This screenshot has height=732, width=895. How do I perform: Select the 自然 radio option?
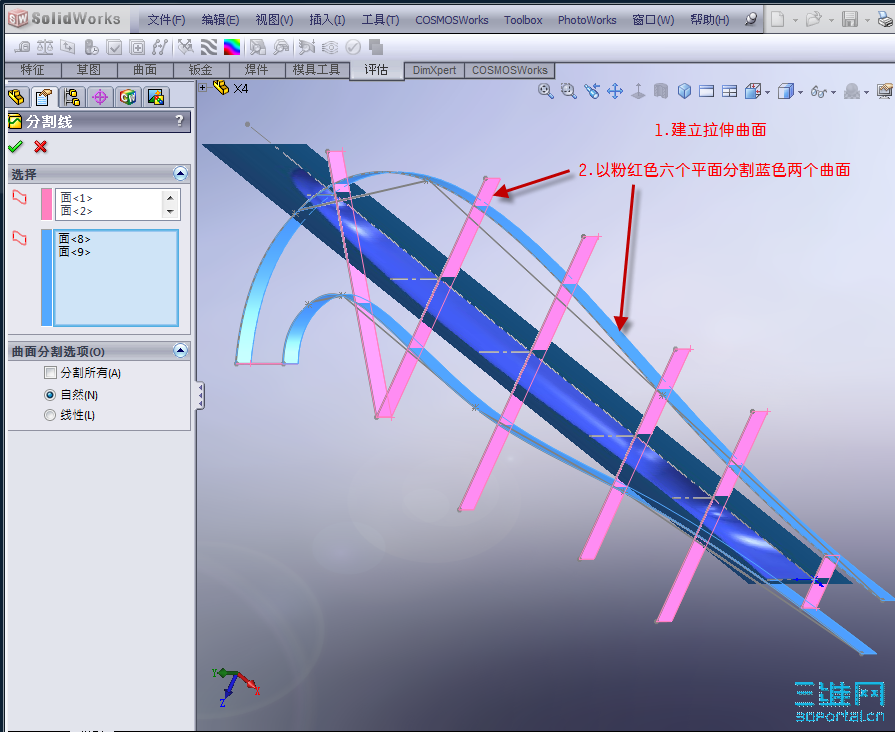point(50,395)
